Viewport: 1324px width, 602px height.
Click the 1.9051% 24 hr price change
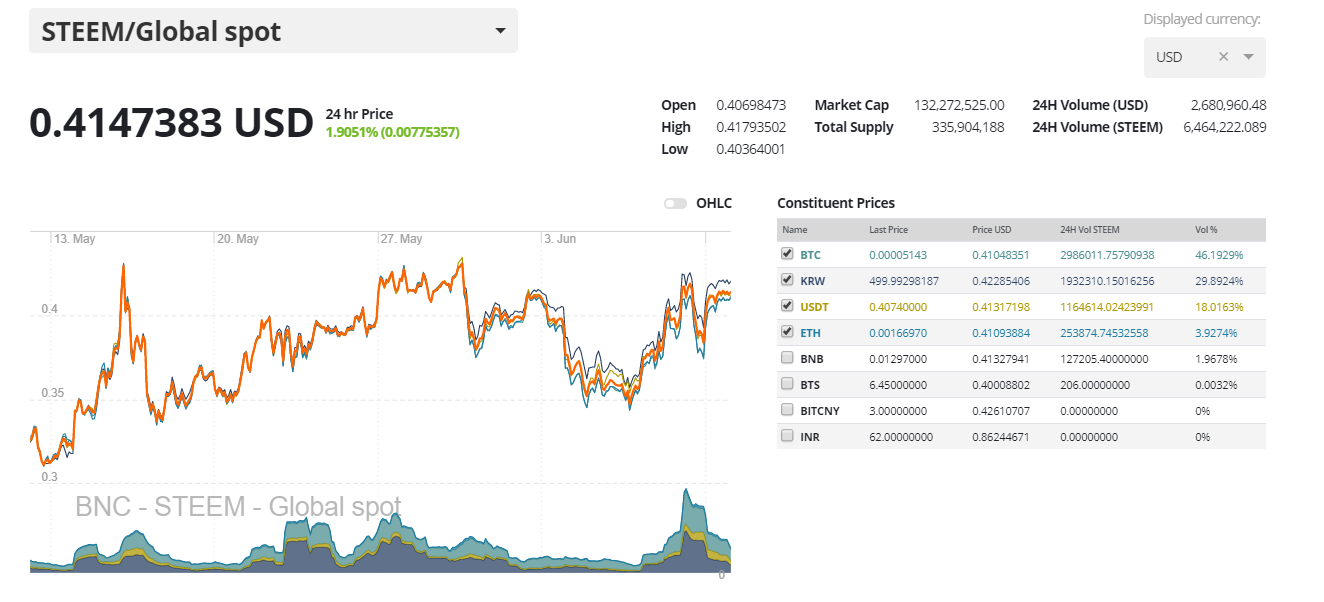[392, 131]
